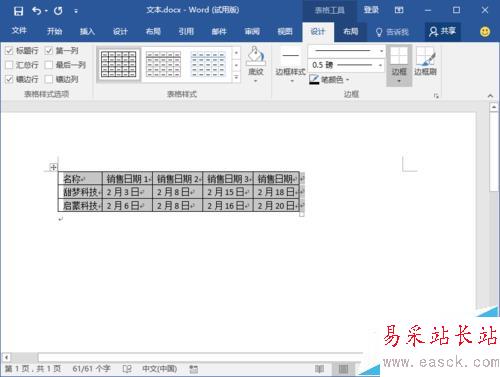Click the 2 月 15 日 cell
The width and height of the screenshot is (500, 377).
[228, 192]
